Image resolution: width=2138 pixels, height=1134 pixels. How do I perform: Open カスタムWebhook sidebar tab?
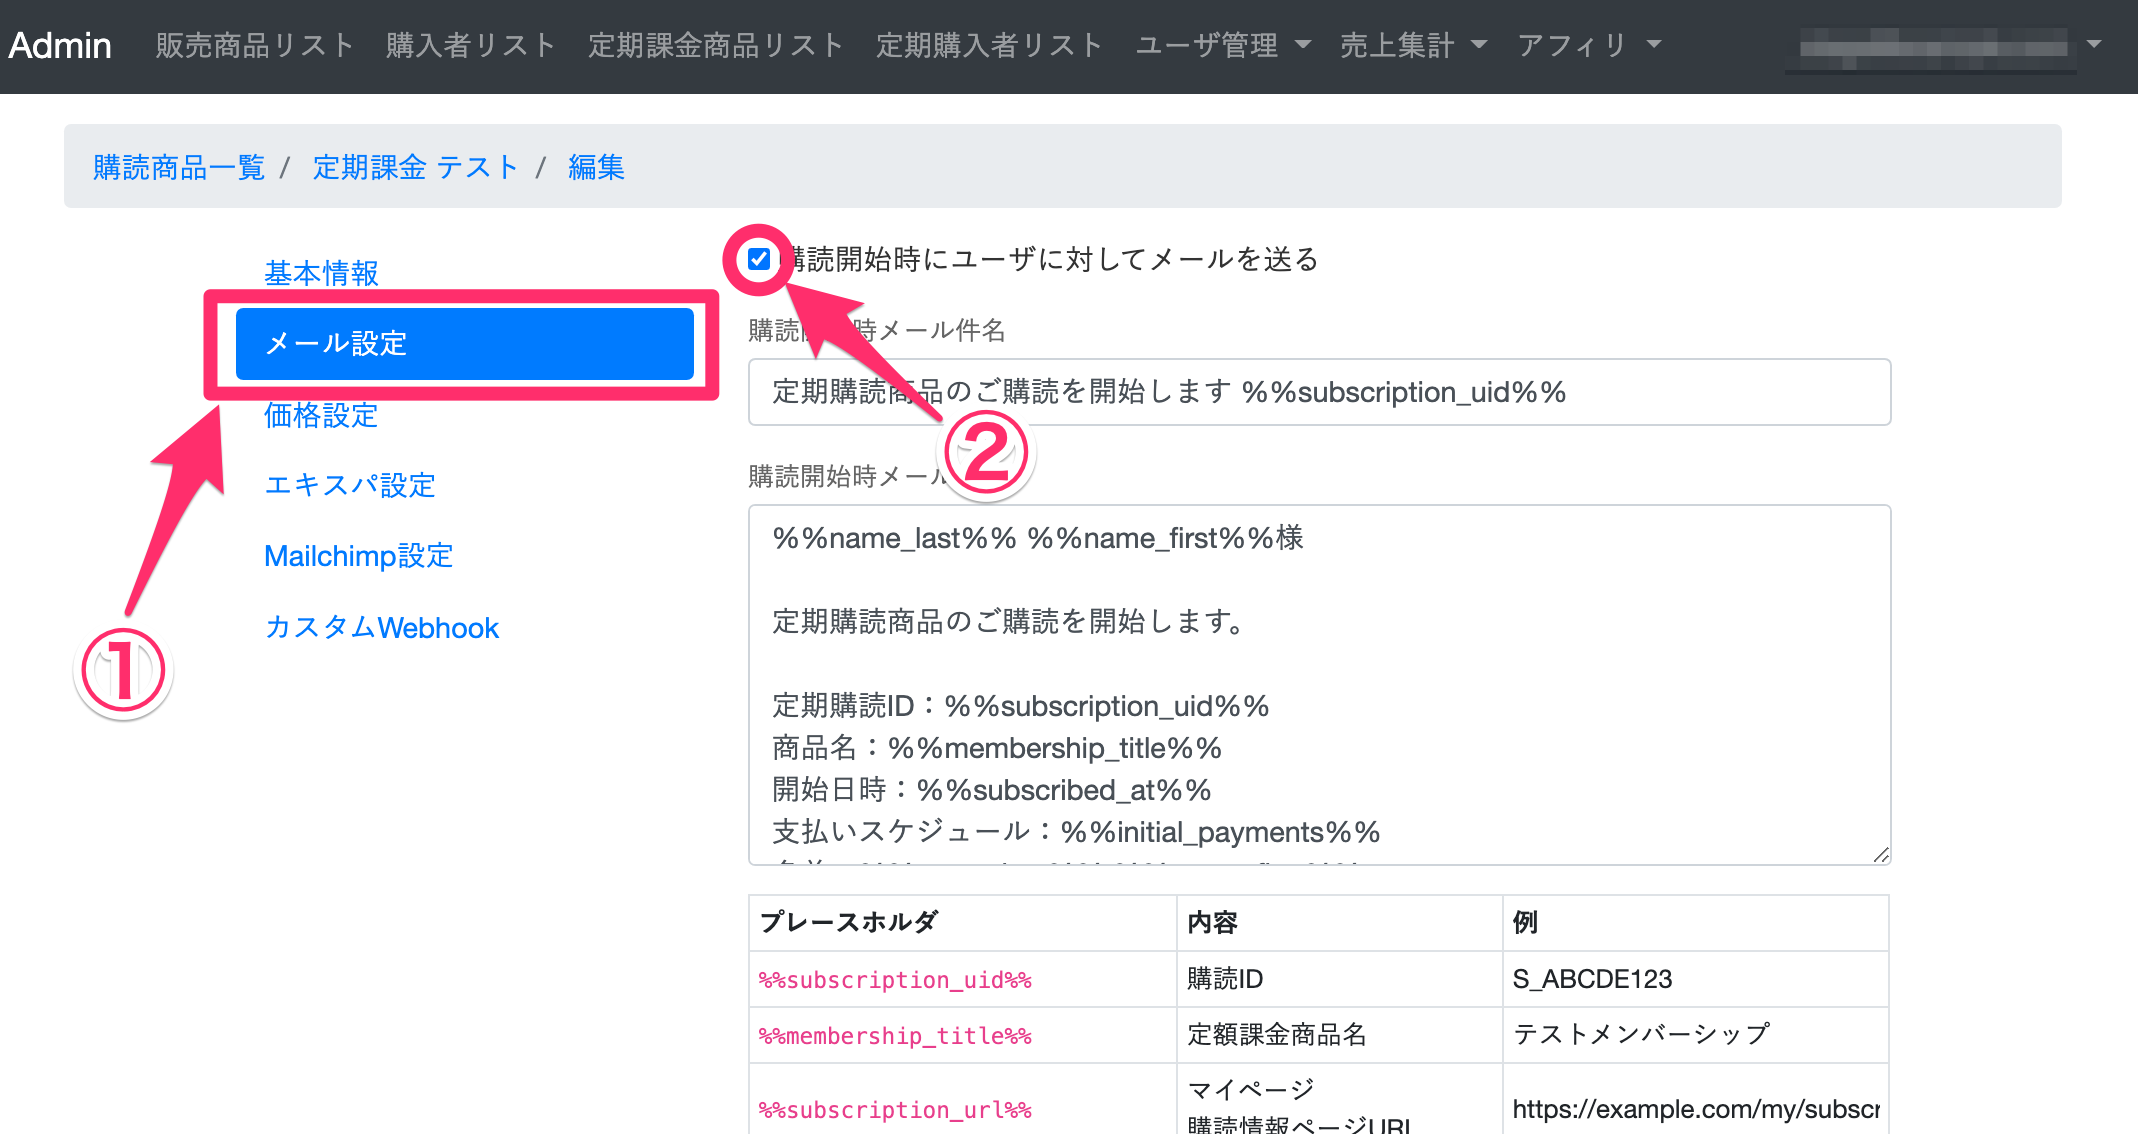pos(381,627)
